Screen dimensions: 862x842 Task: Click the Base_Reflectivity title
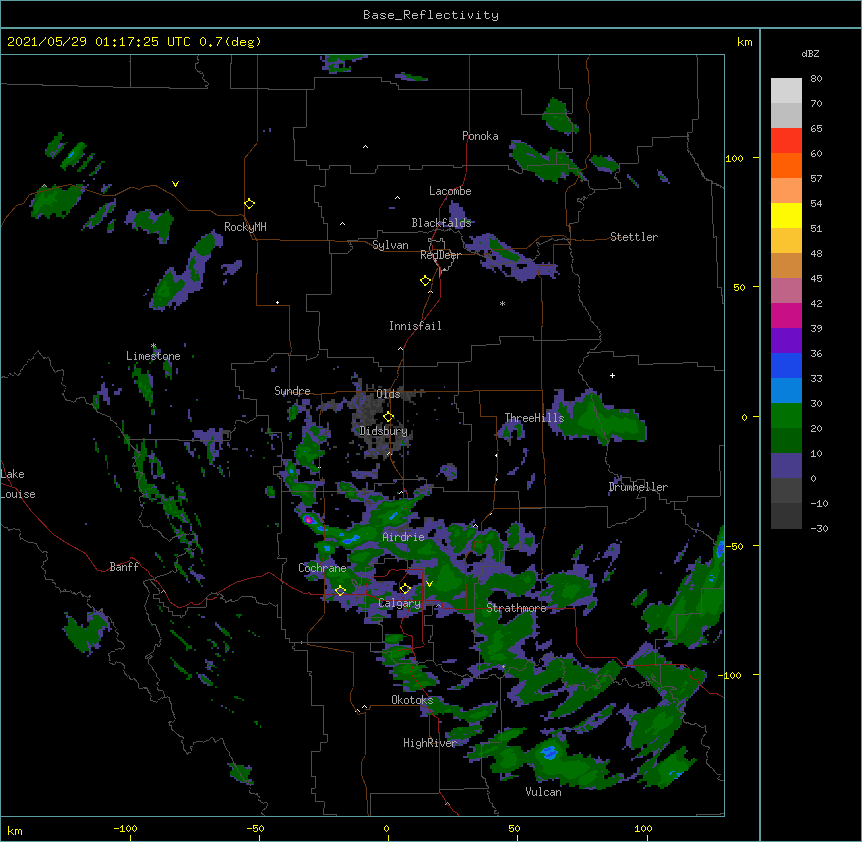click(431, 15)
